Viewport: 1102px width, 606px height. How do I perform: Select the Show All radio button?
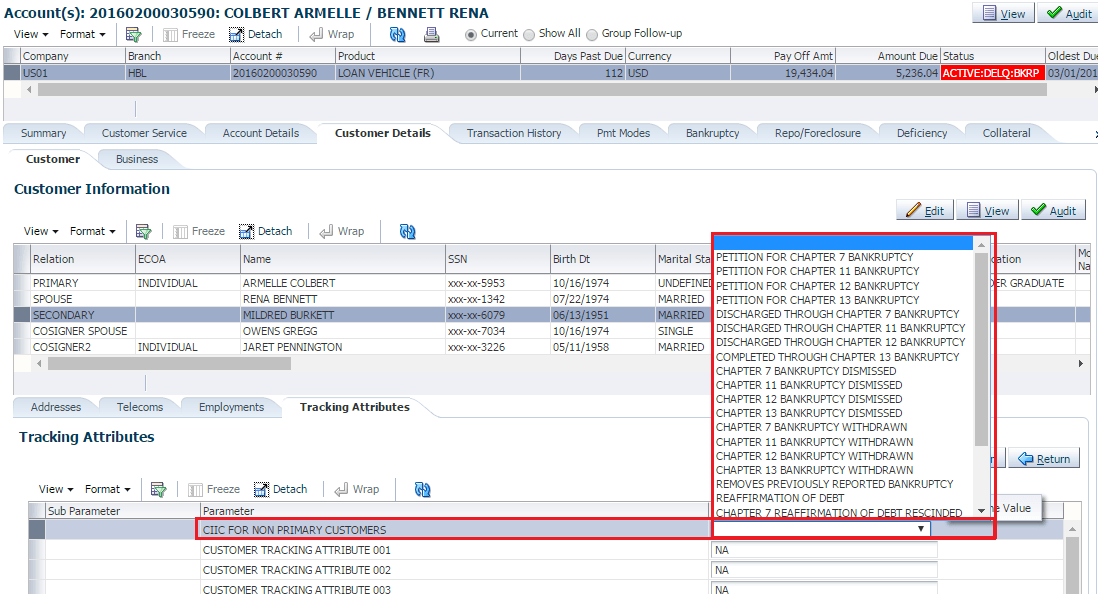(x=530, y=34)
